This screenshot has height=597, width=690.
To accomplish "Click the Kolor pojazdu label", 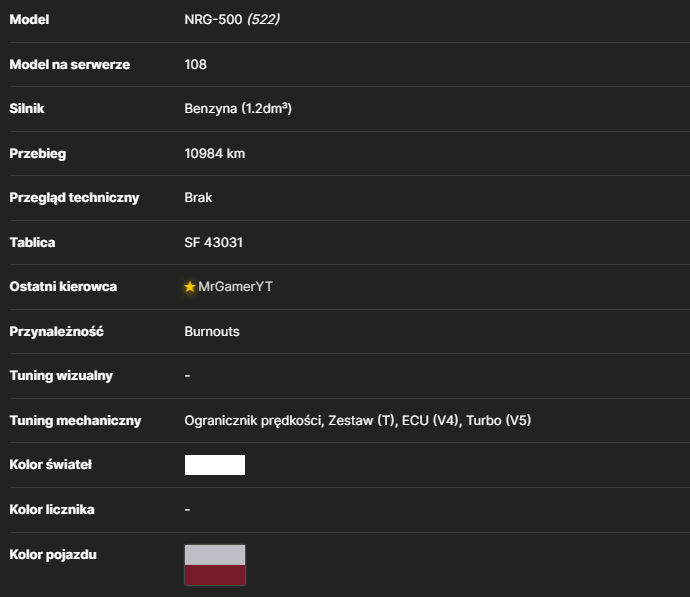I will 53,554.
